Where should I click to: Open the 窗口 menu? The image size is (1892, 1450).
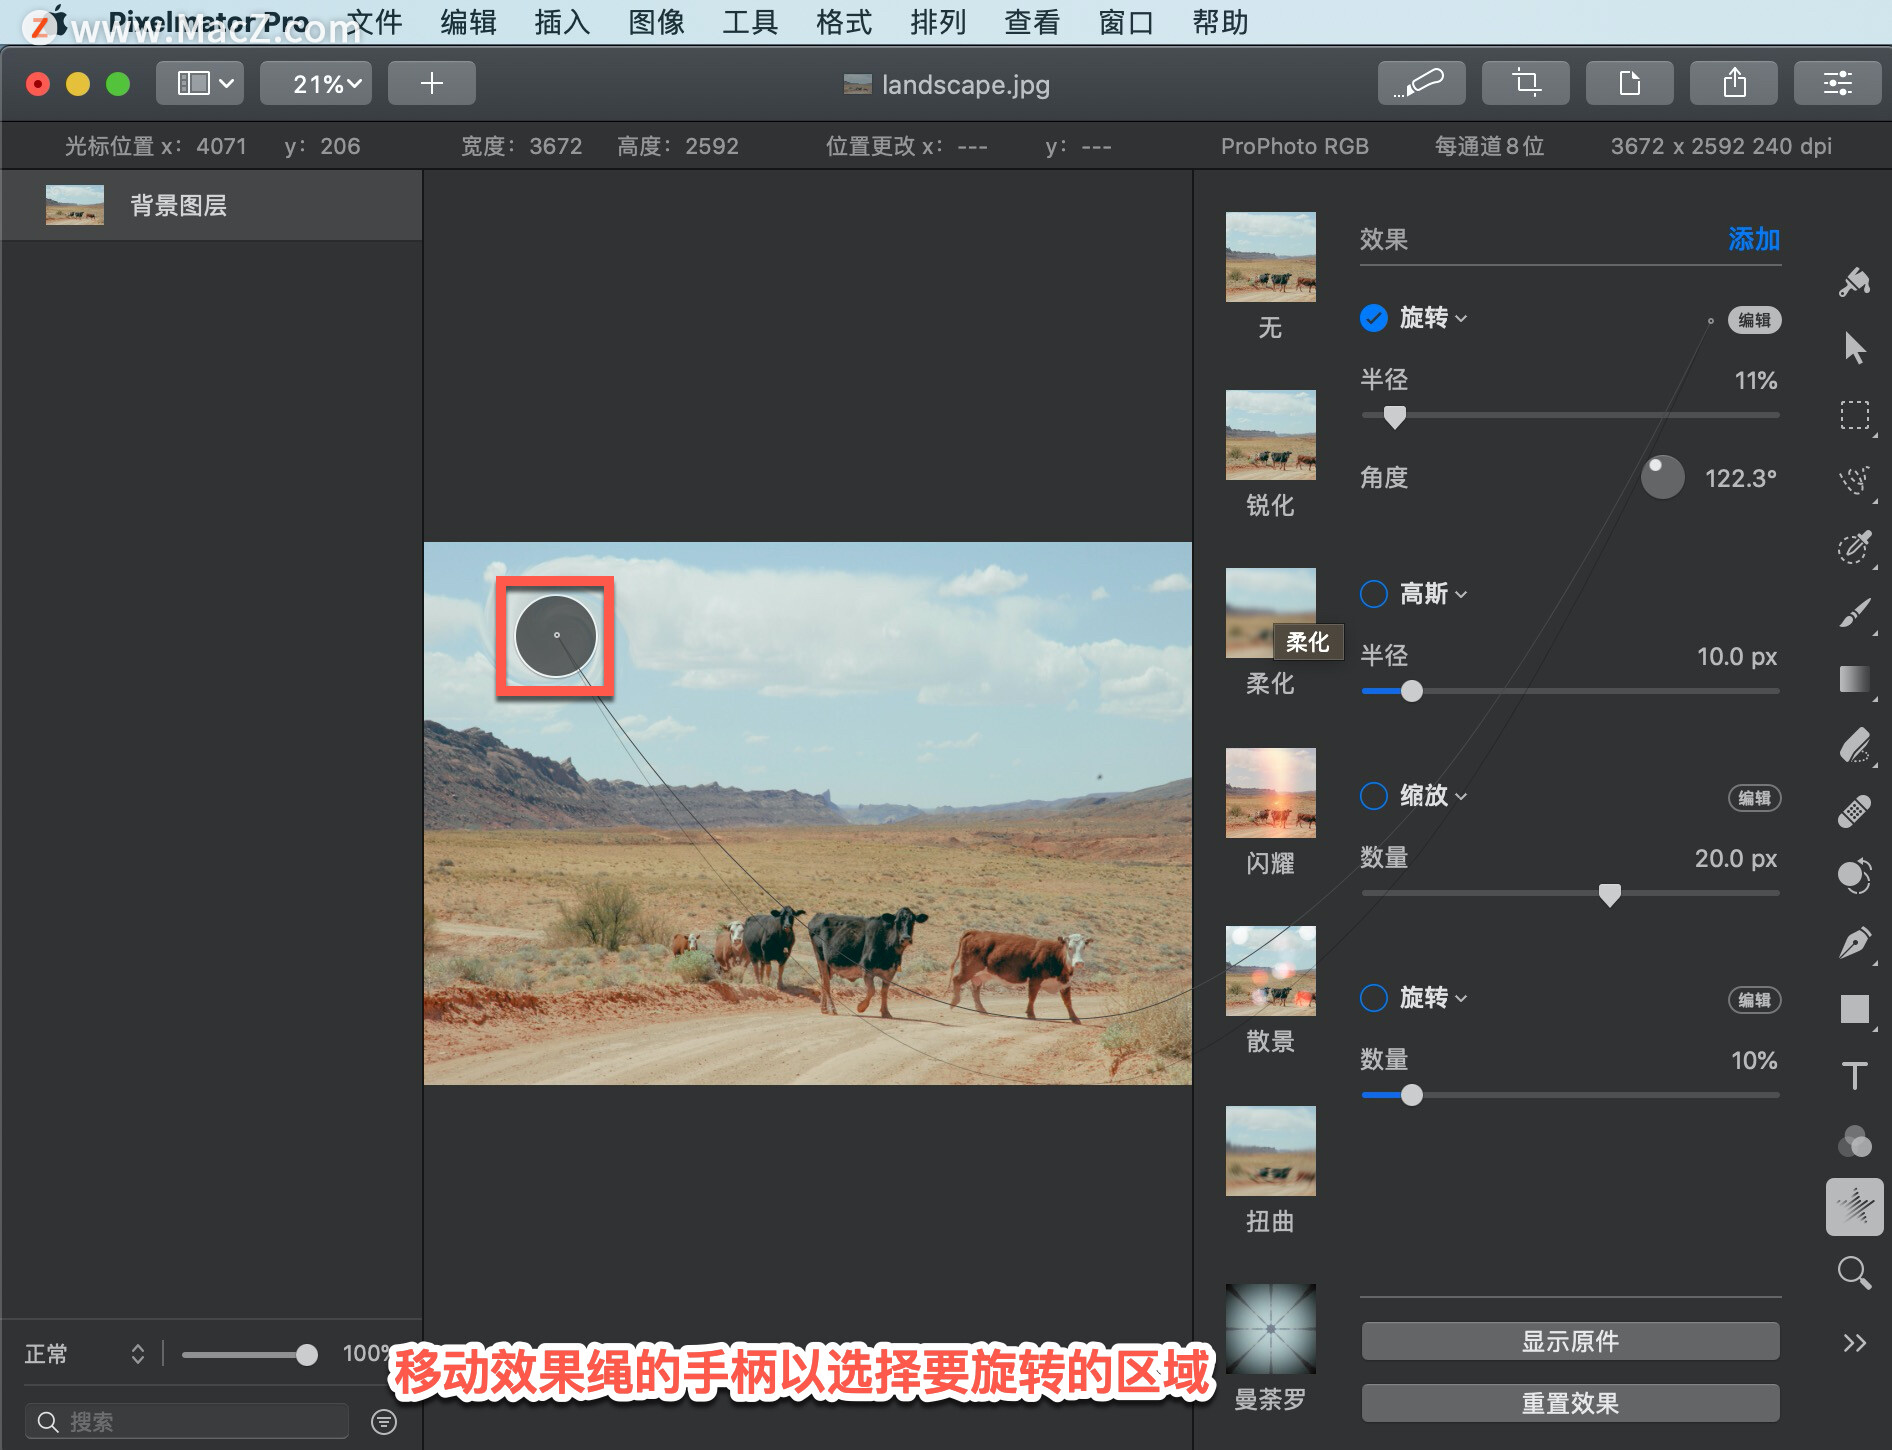coord(1127,22)
